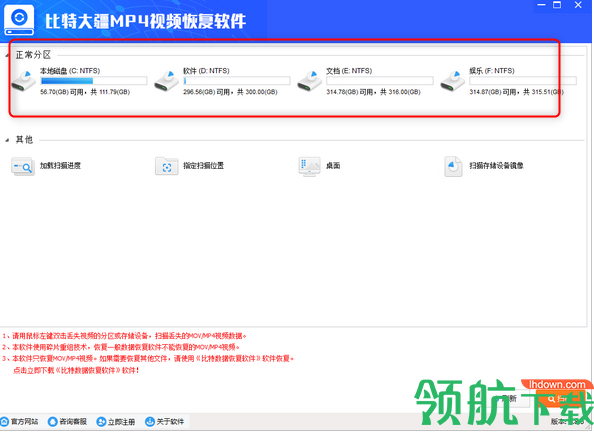
Task: Collapse the 其他 section triangle
Action: pyautogui.click(x=7, y=141)
